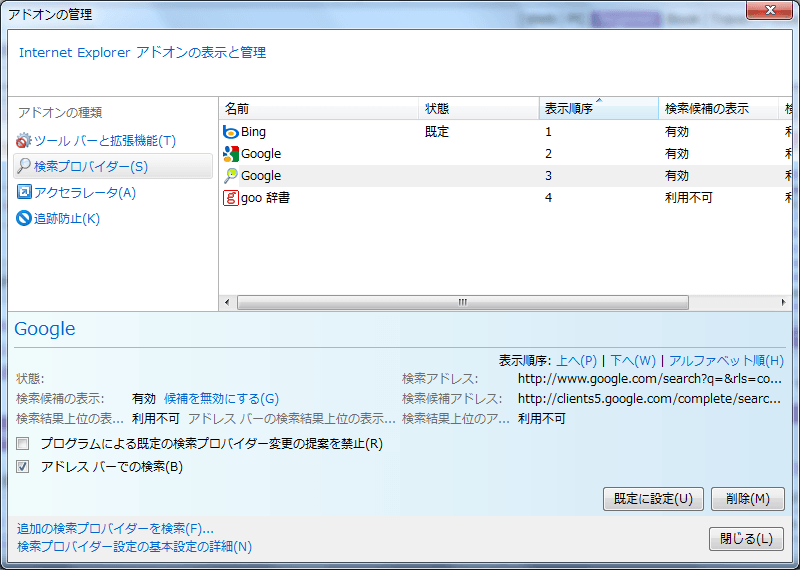This screenshot has height=570, width=800.
Task: Click the magnifier icon of Google row 3
Action: (x=231, y=176)
